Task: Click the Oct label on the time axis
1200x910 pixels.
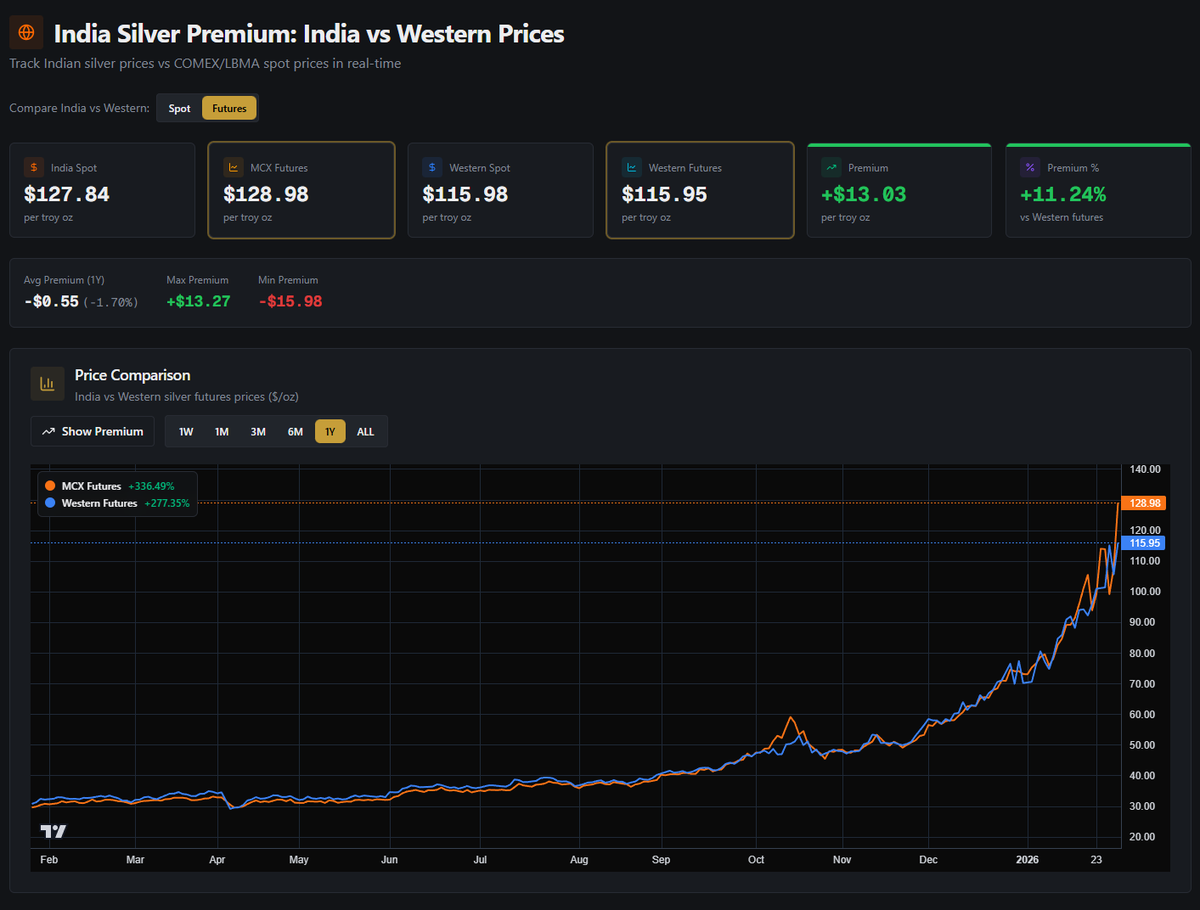Action: pos(756,859)
